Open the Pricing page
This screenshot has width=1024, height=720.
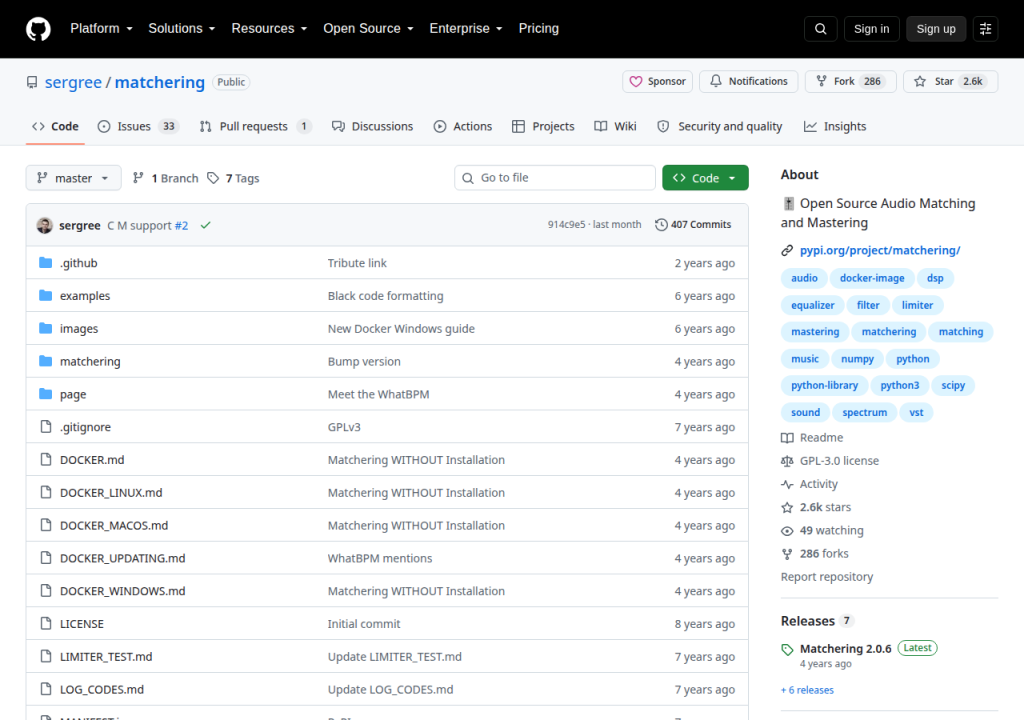point(539,29)
